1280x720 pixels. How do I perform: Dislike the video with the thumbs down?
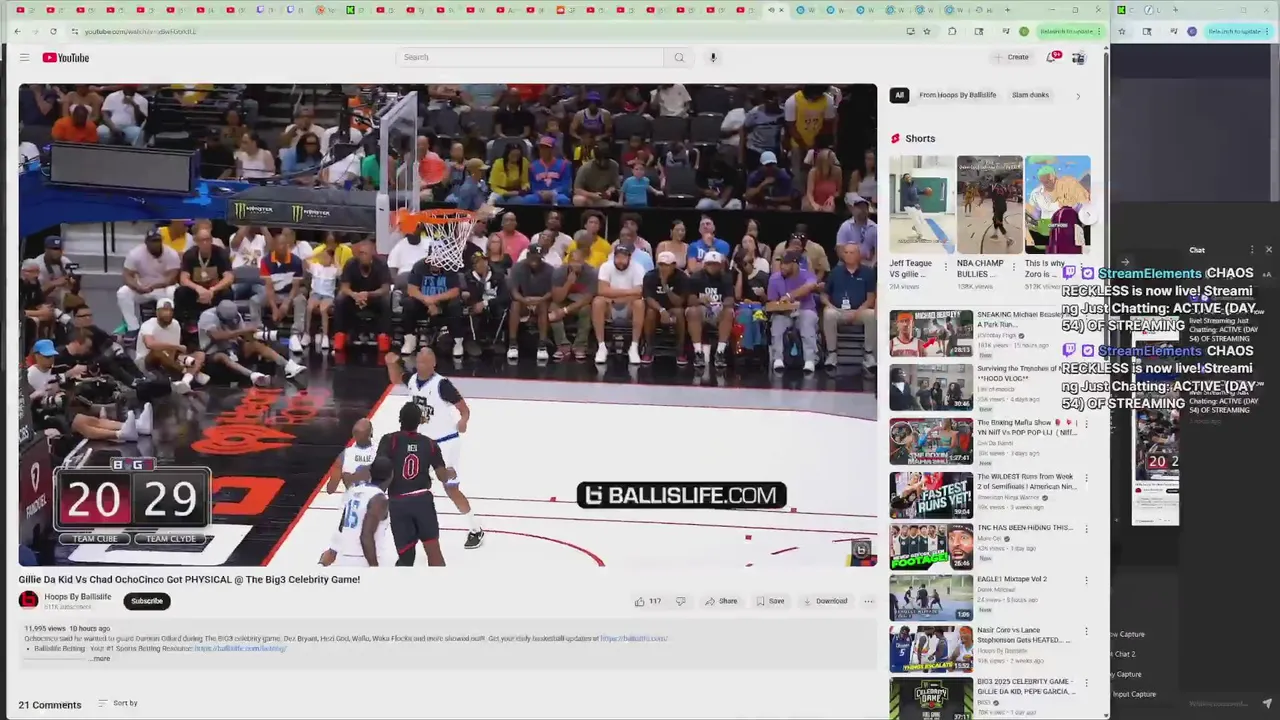click(681, 601)
